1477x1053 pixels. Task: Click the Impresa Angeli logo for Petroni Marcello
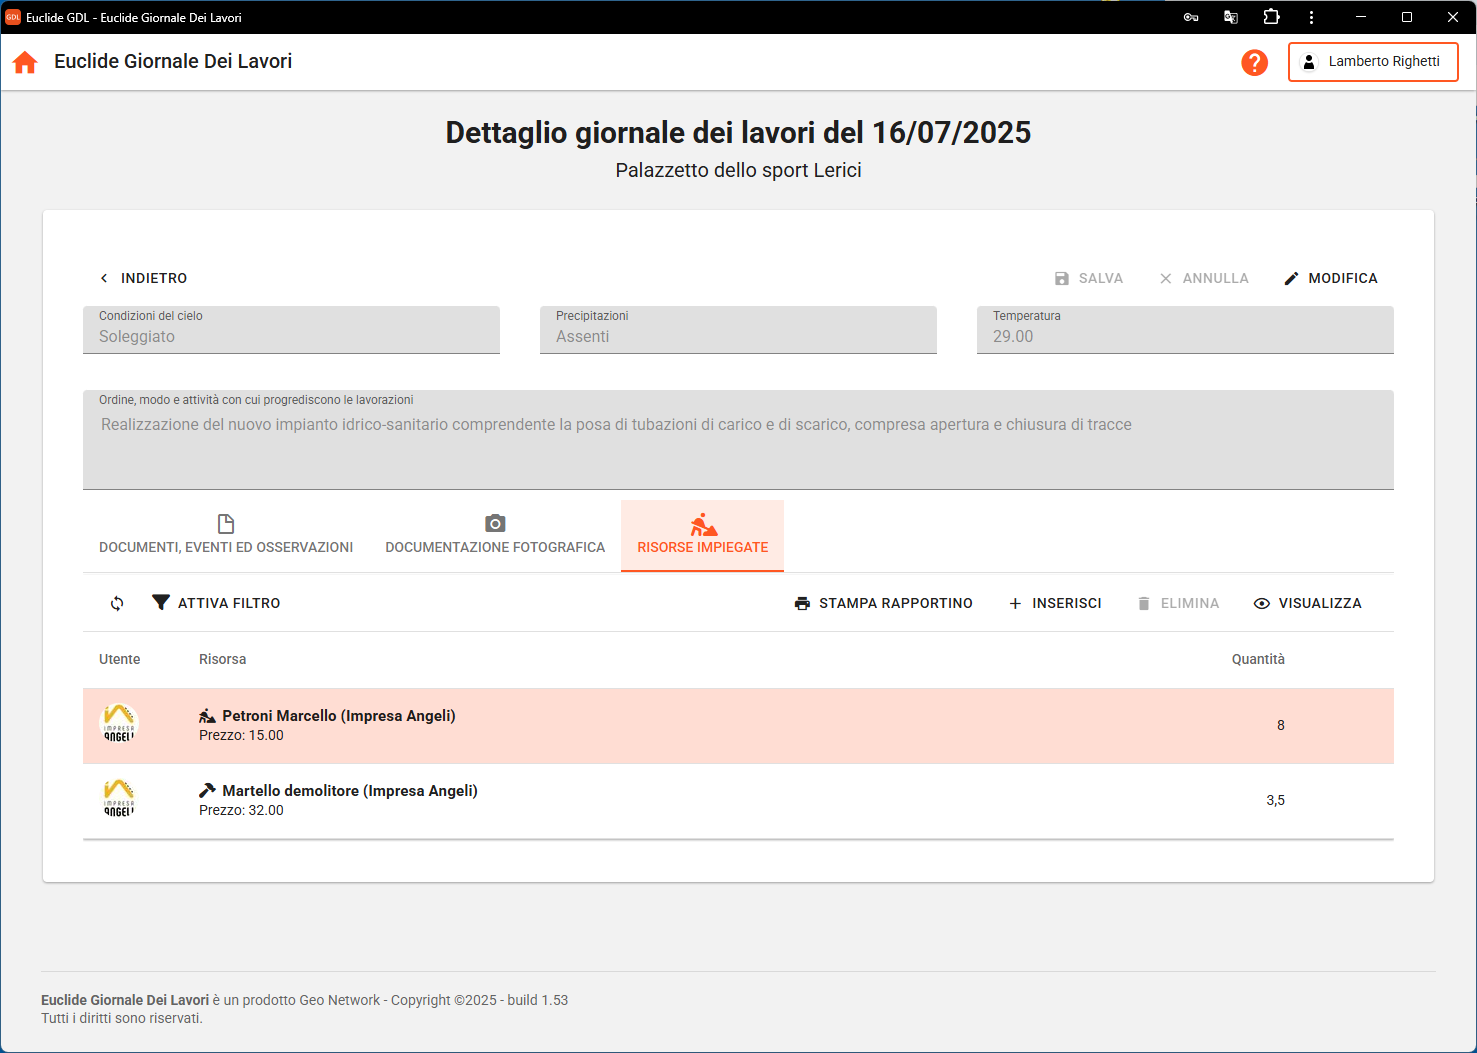tap(119, 724)
